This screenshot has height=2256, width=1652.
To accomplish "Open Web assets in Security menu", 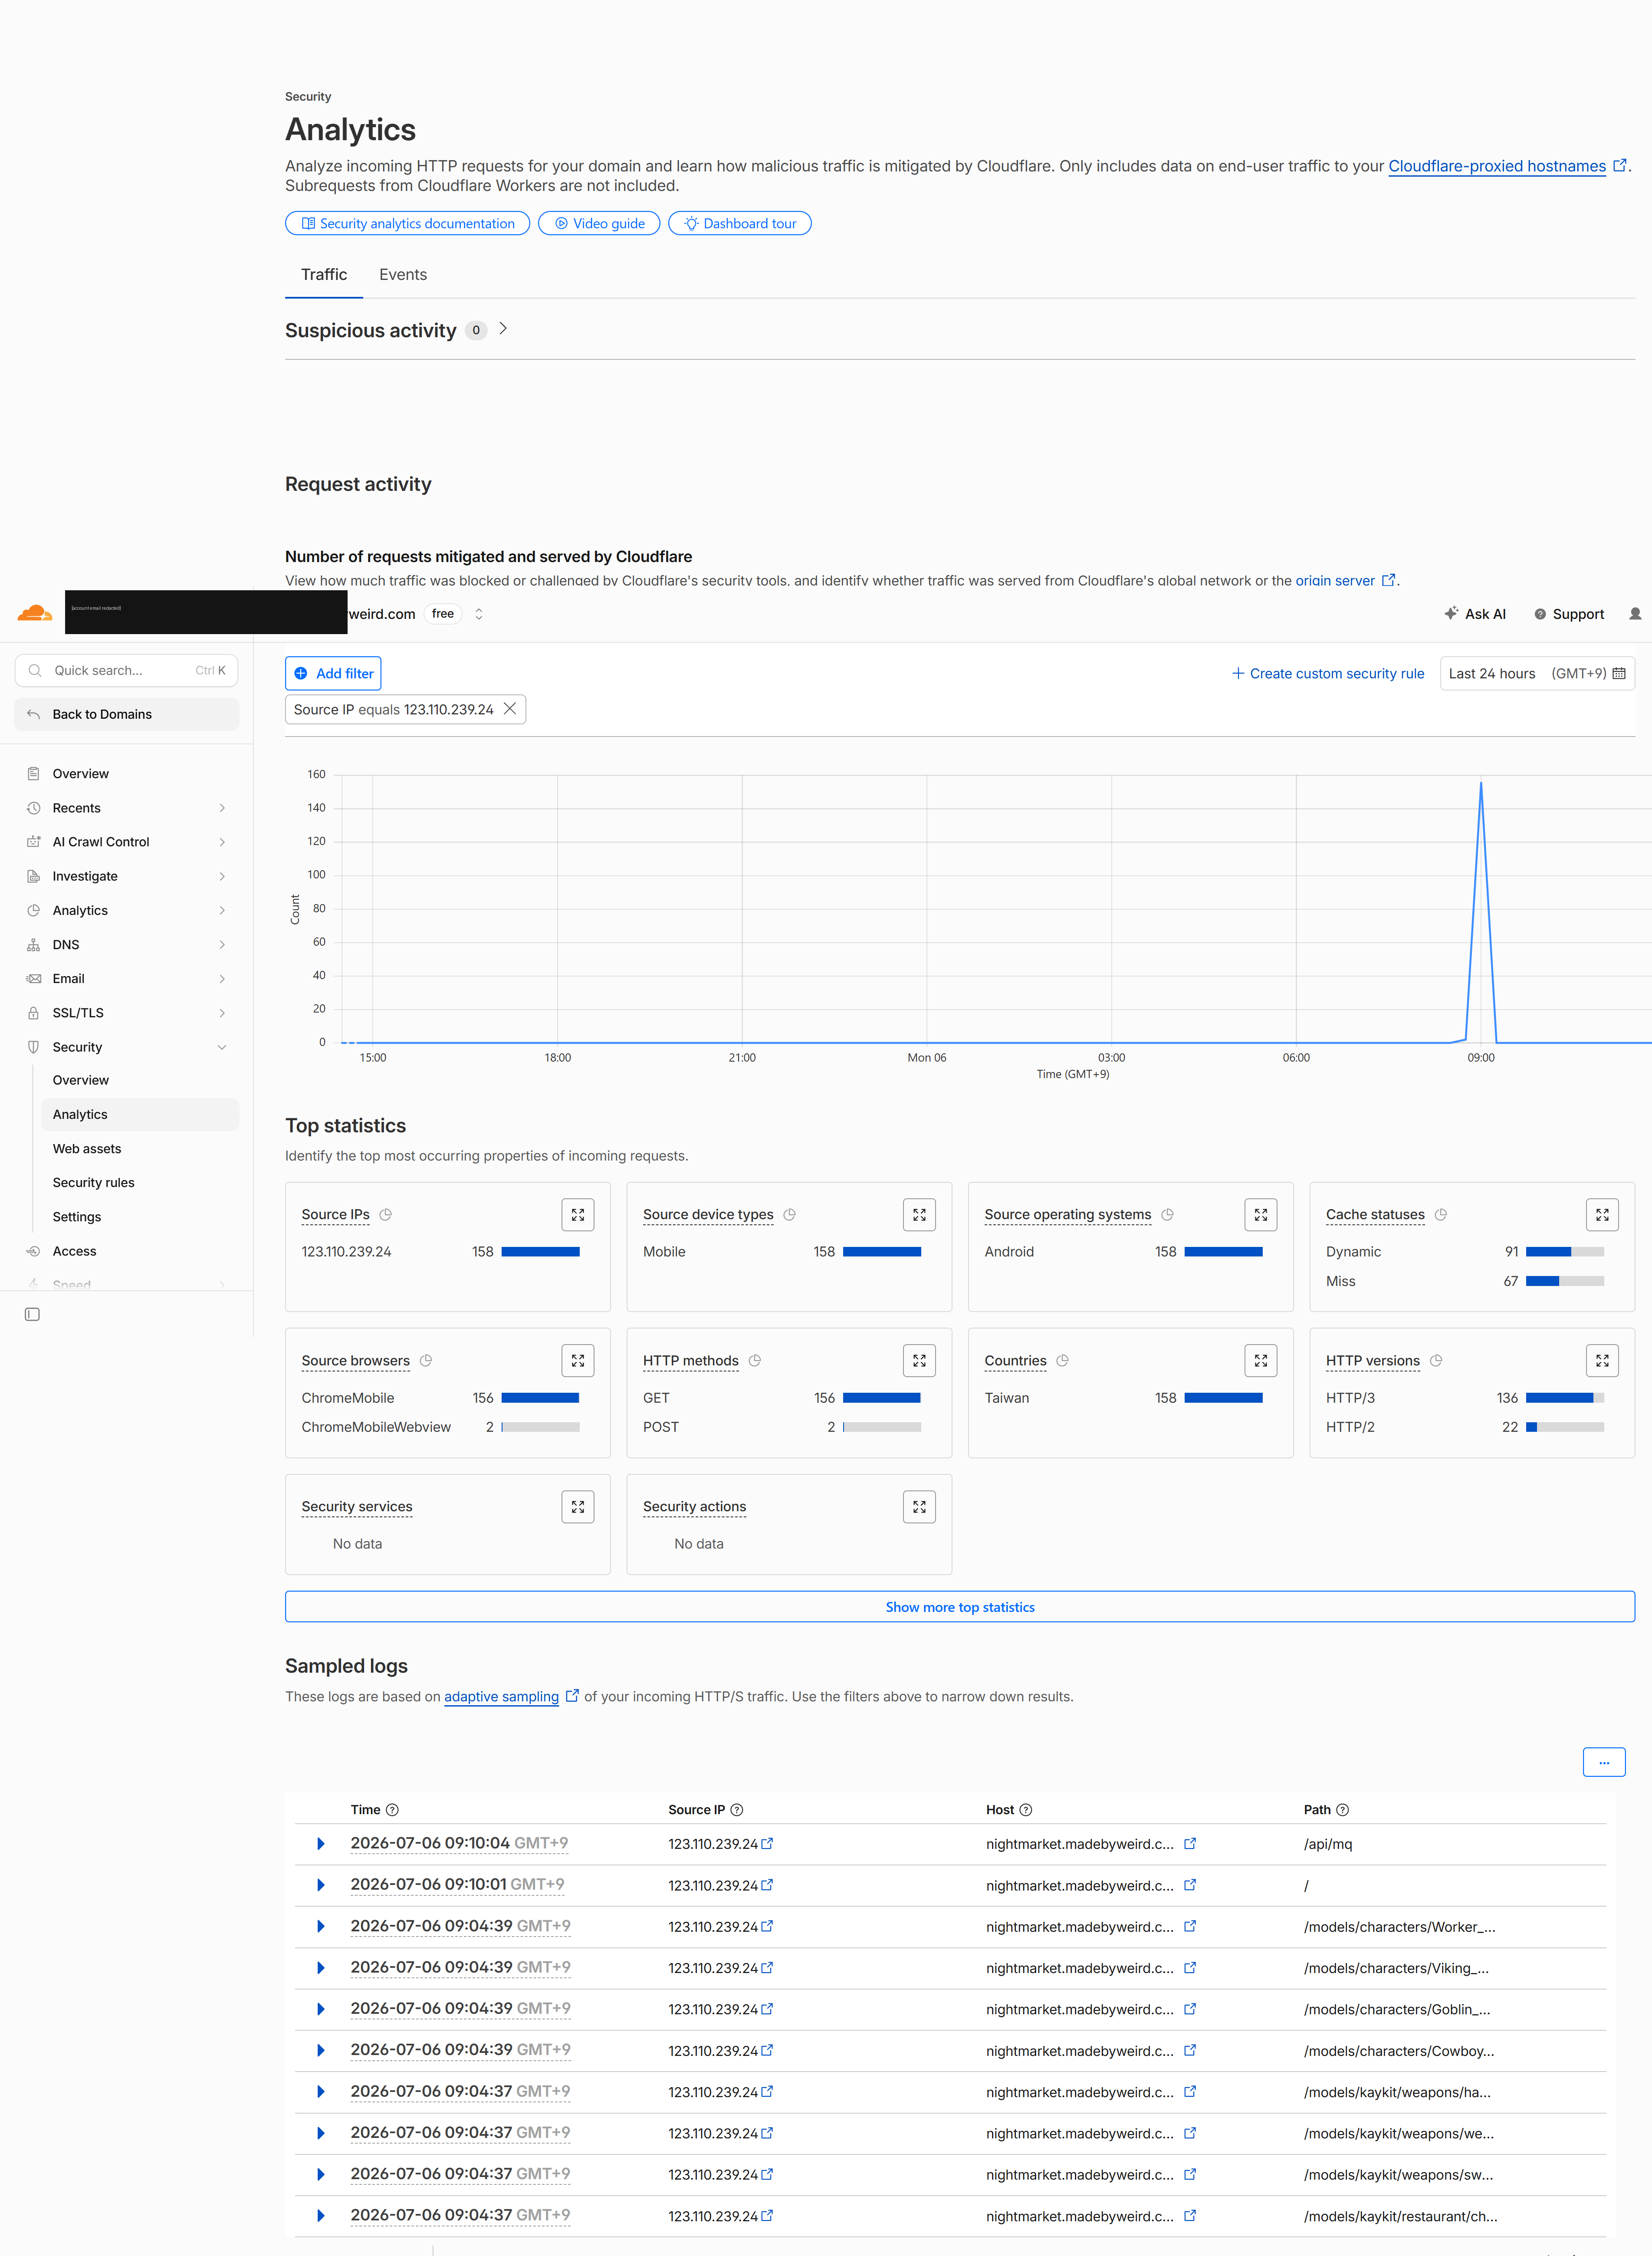I will 87,1148.
